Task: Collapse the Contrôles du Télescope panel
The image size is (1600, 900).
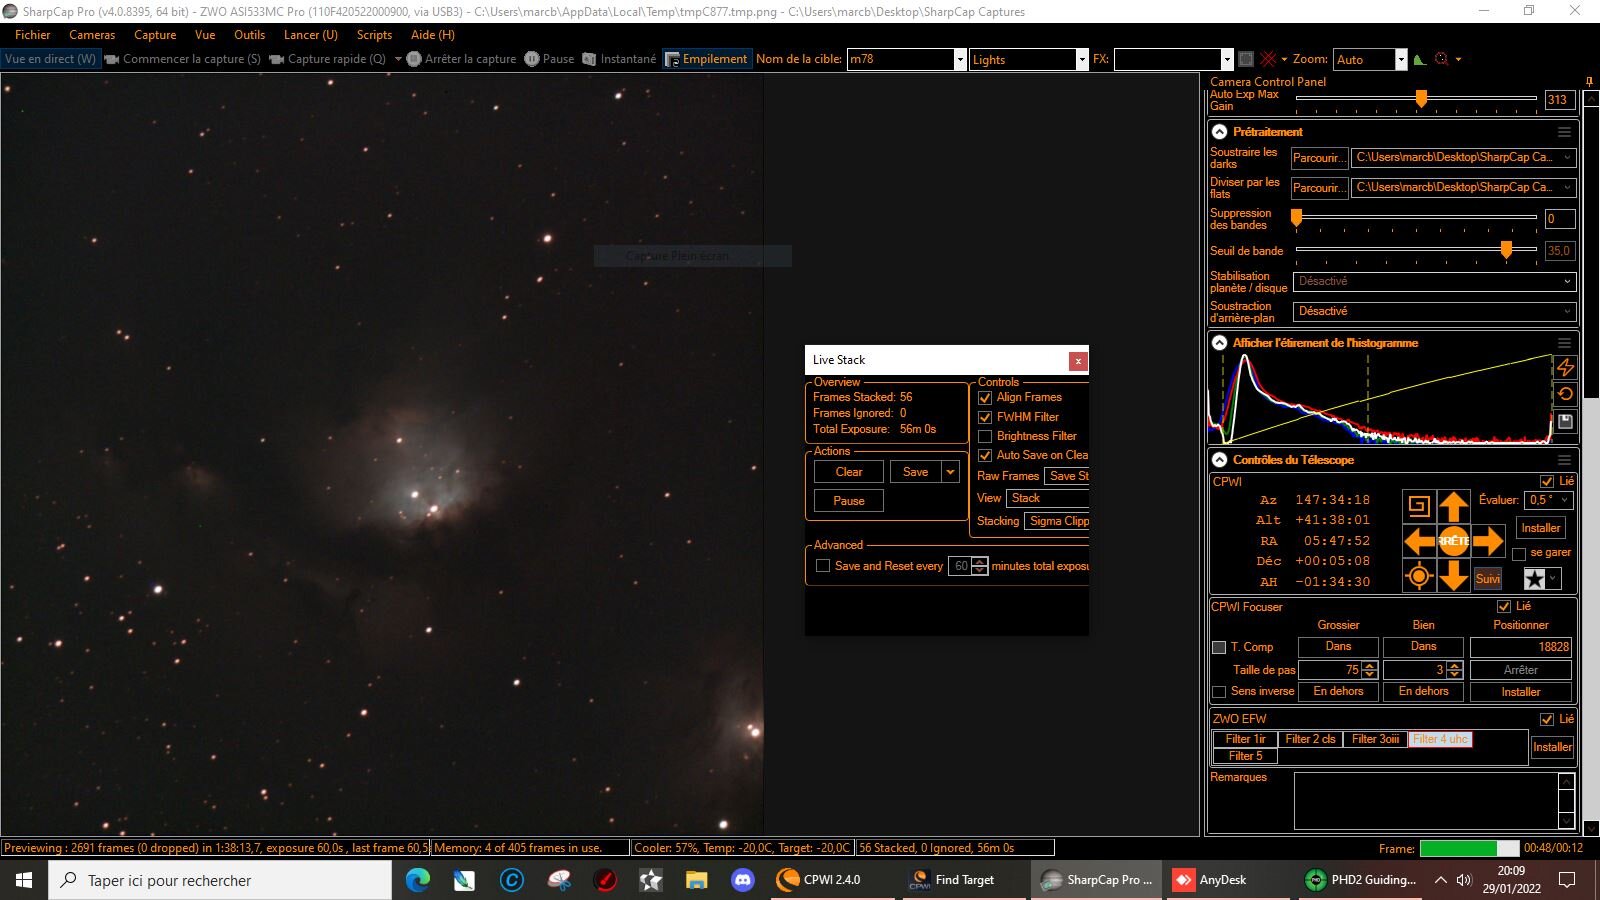Action: [1219, 460]
